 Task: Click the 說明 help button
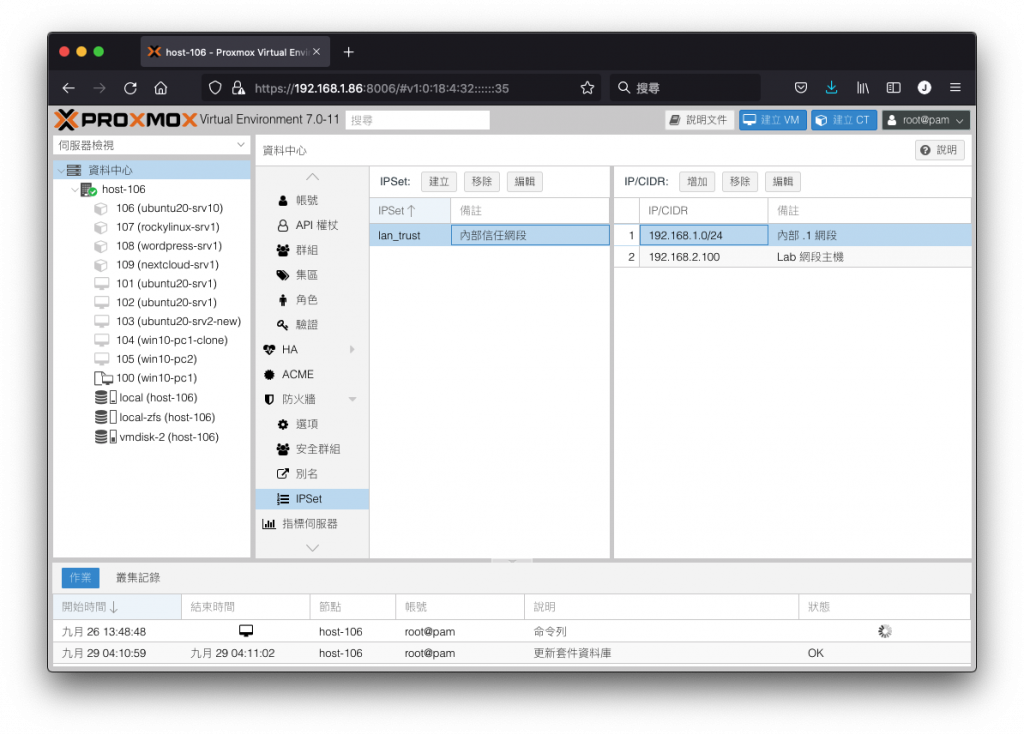939,150
